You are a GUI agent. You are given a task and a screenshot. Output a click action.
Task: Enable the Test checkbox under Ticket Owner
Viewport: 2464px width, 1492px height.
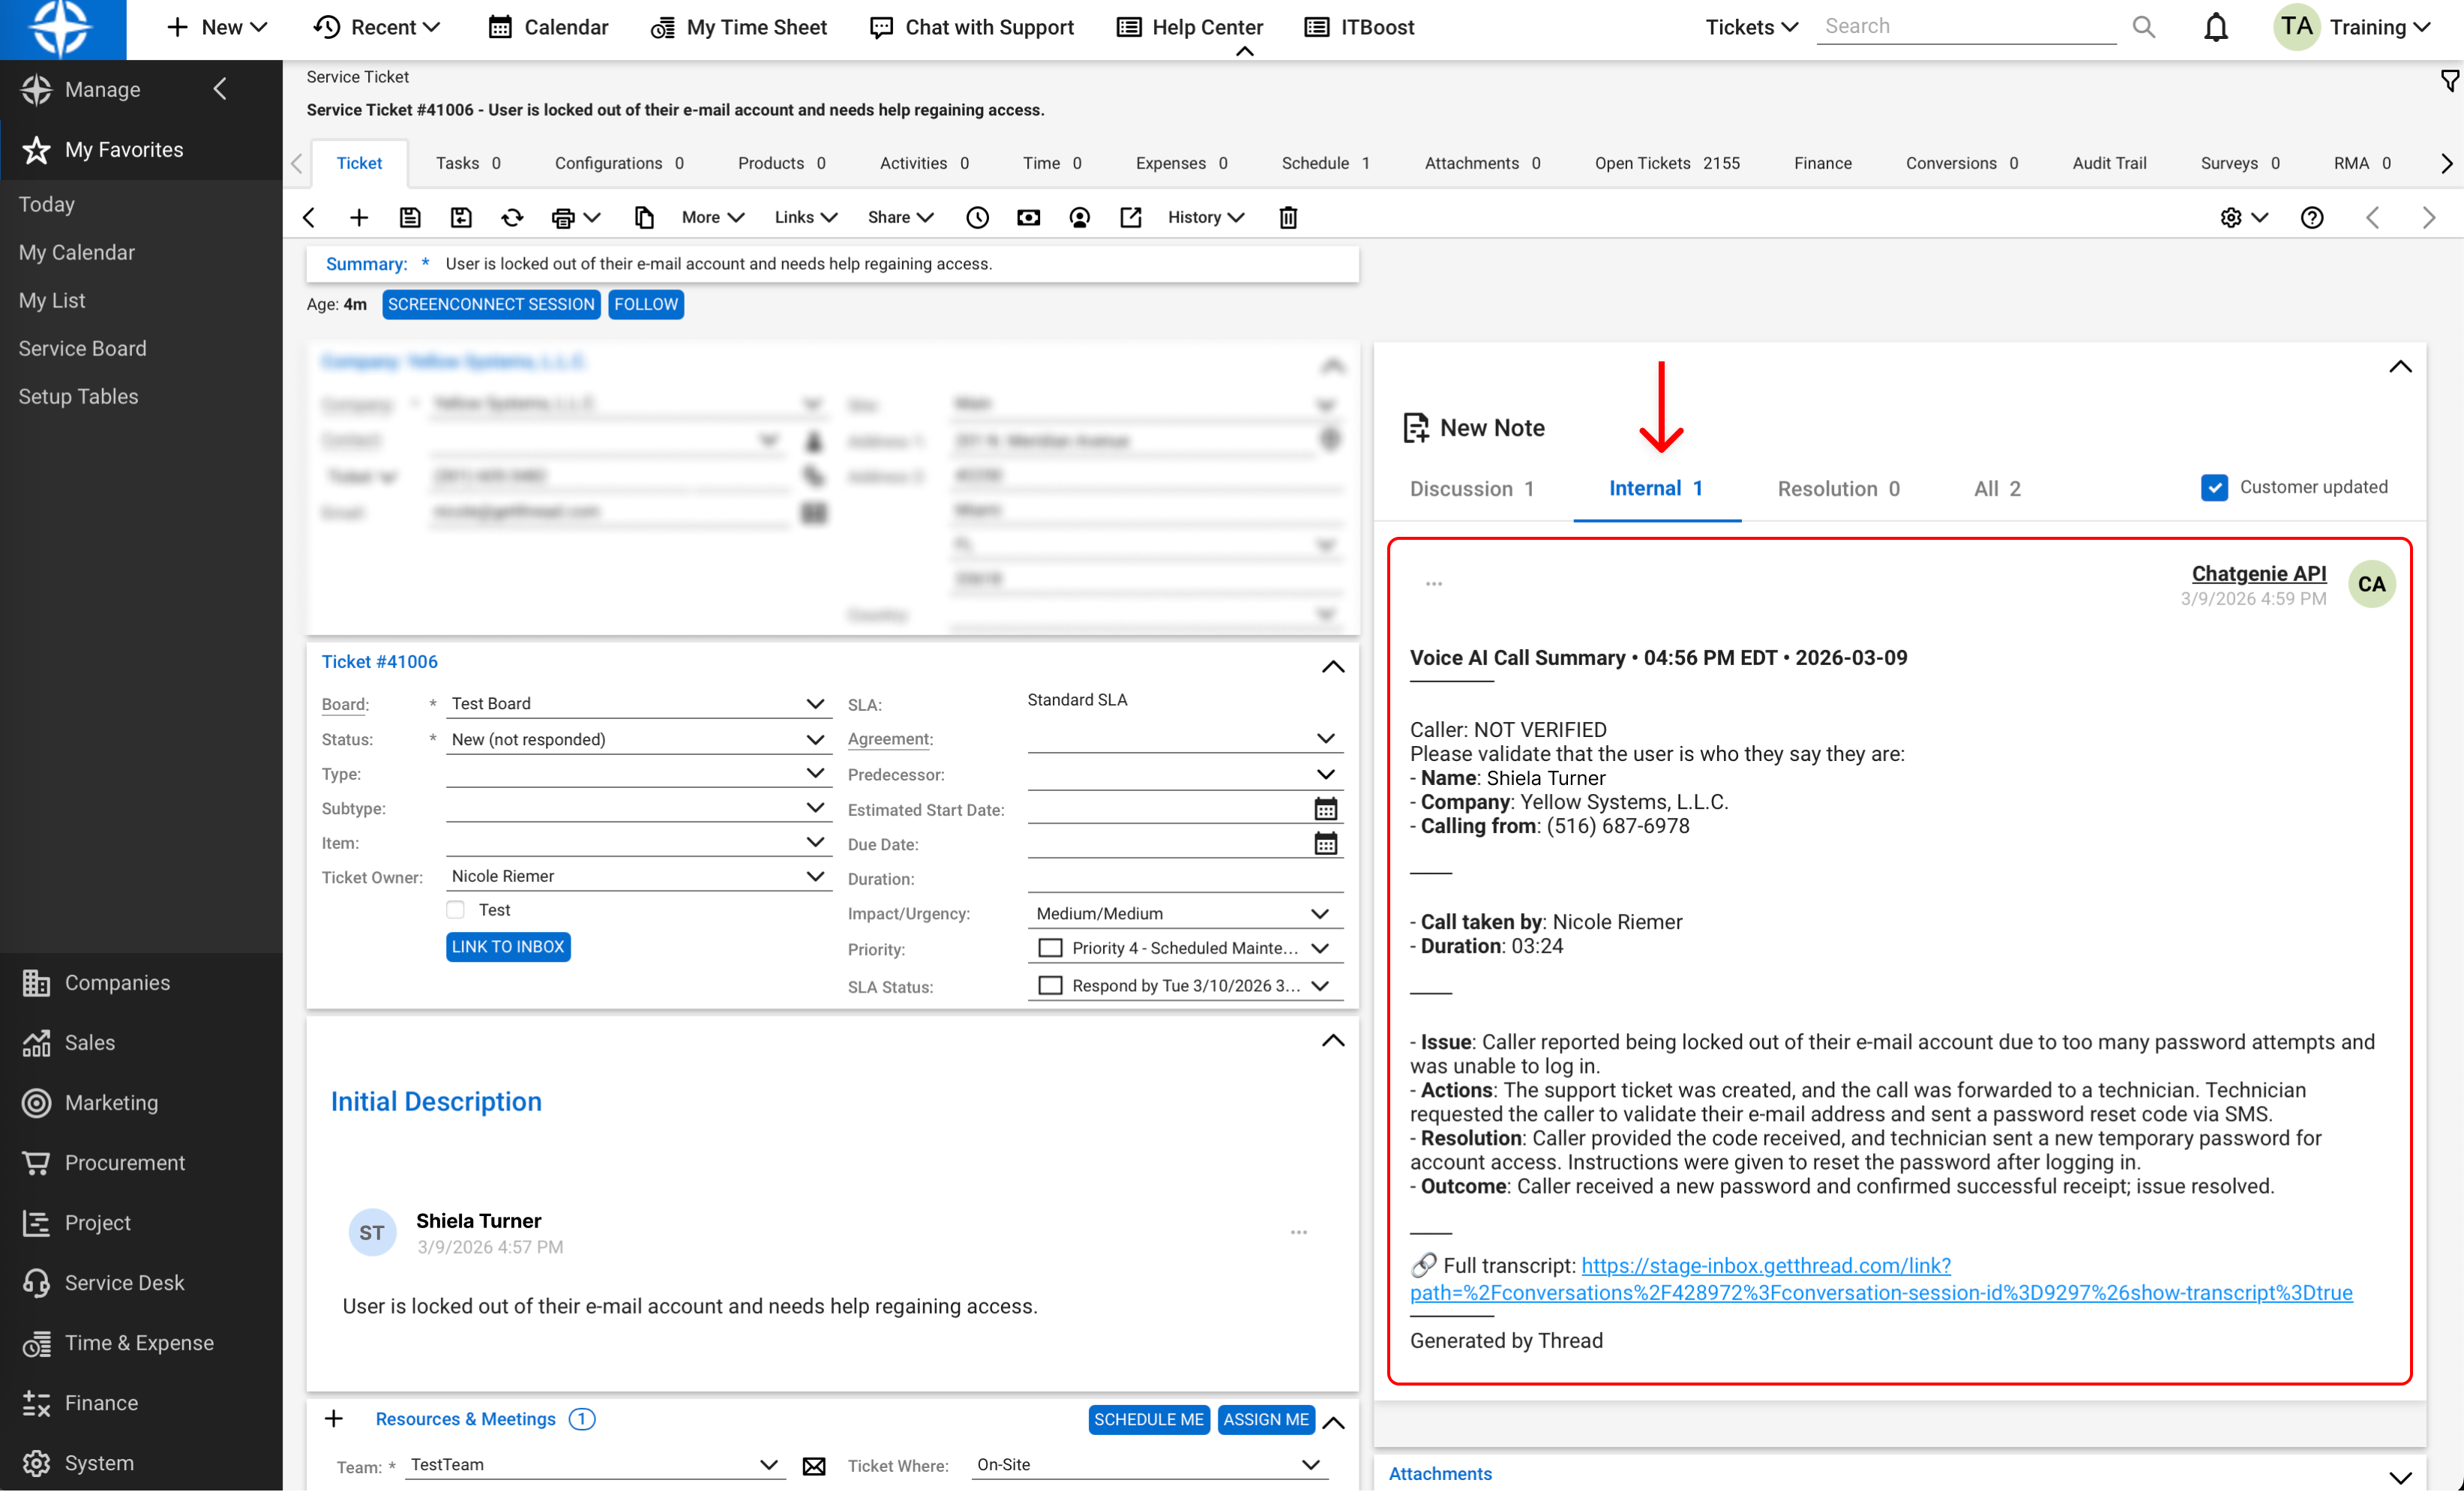[456, 910]
